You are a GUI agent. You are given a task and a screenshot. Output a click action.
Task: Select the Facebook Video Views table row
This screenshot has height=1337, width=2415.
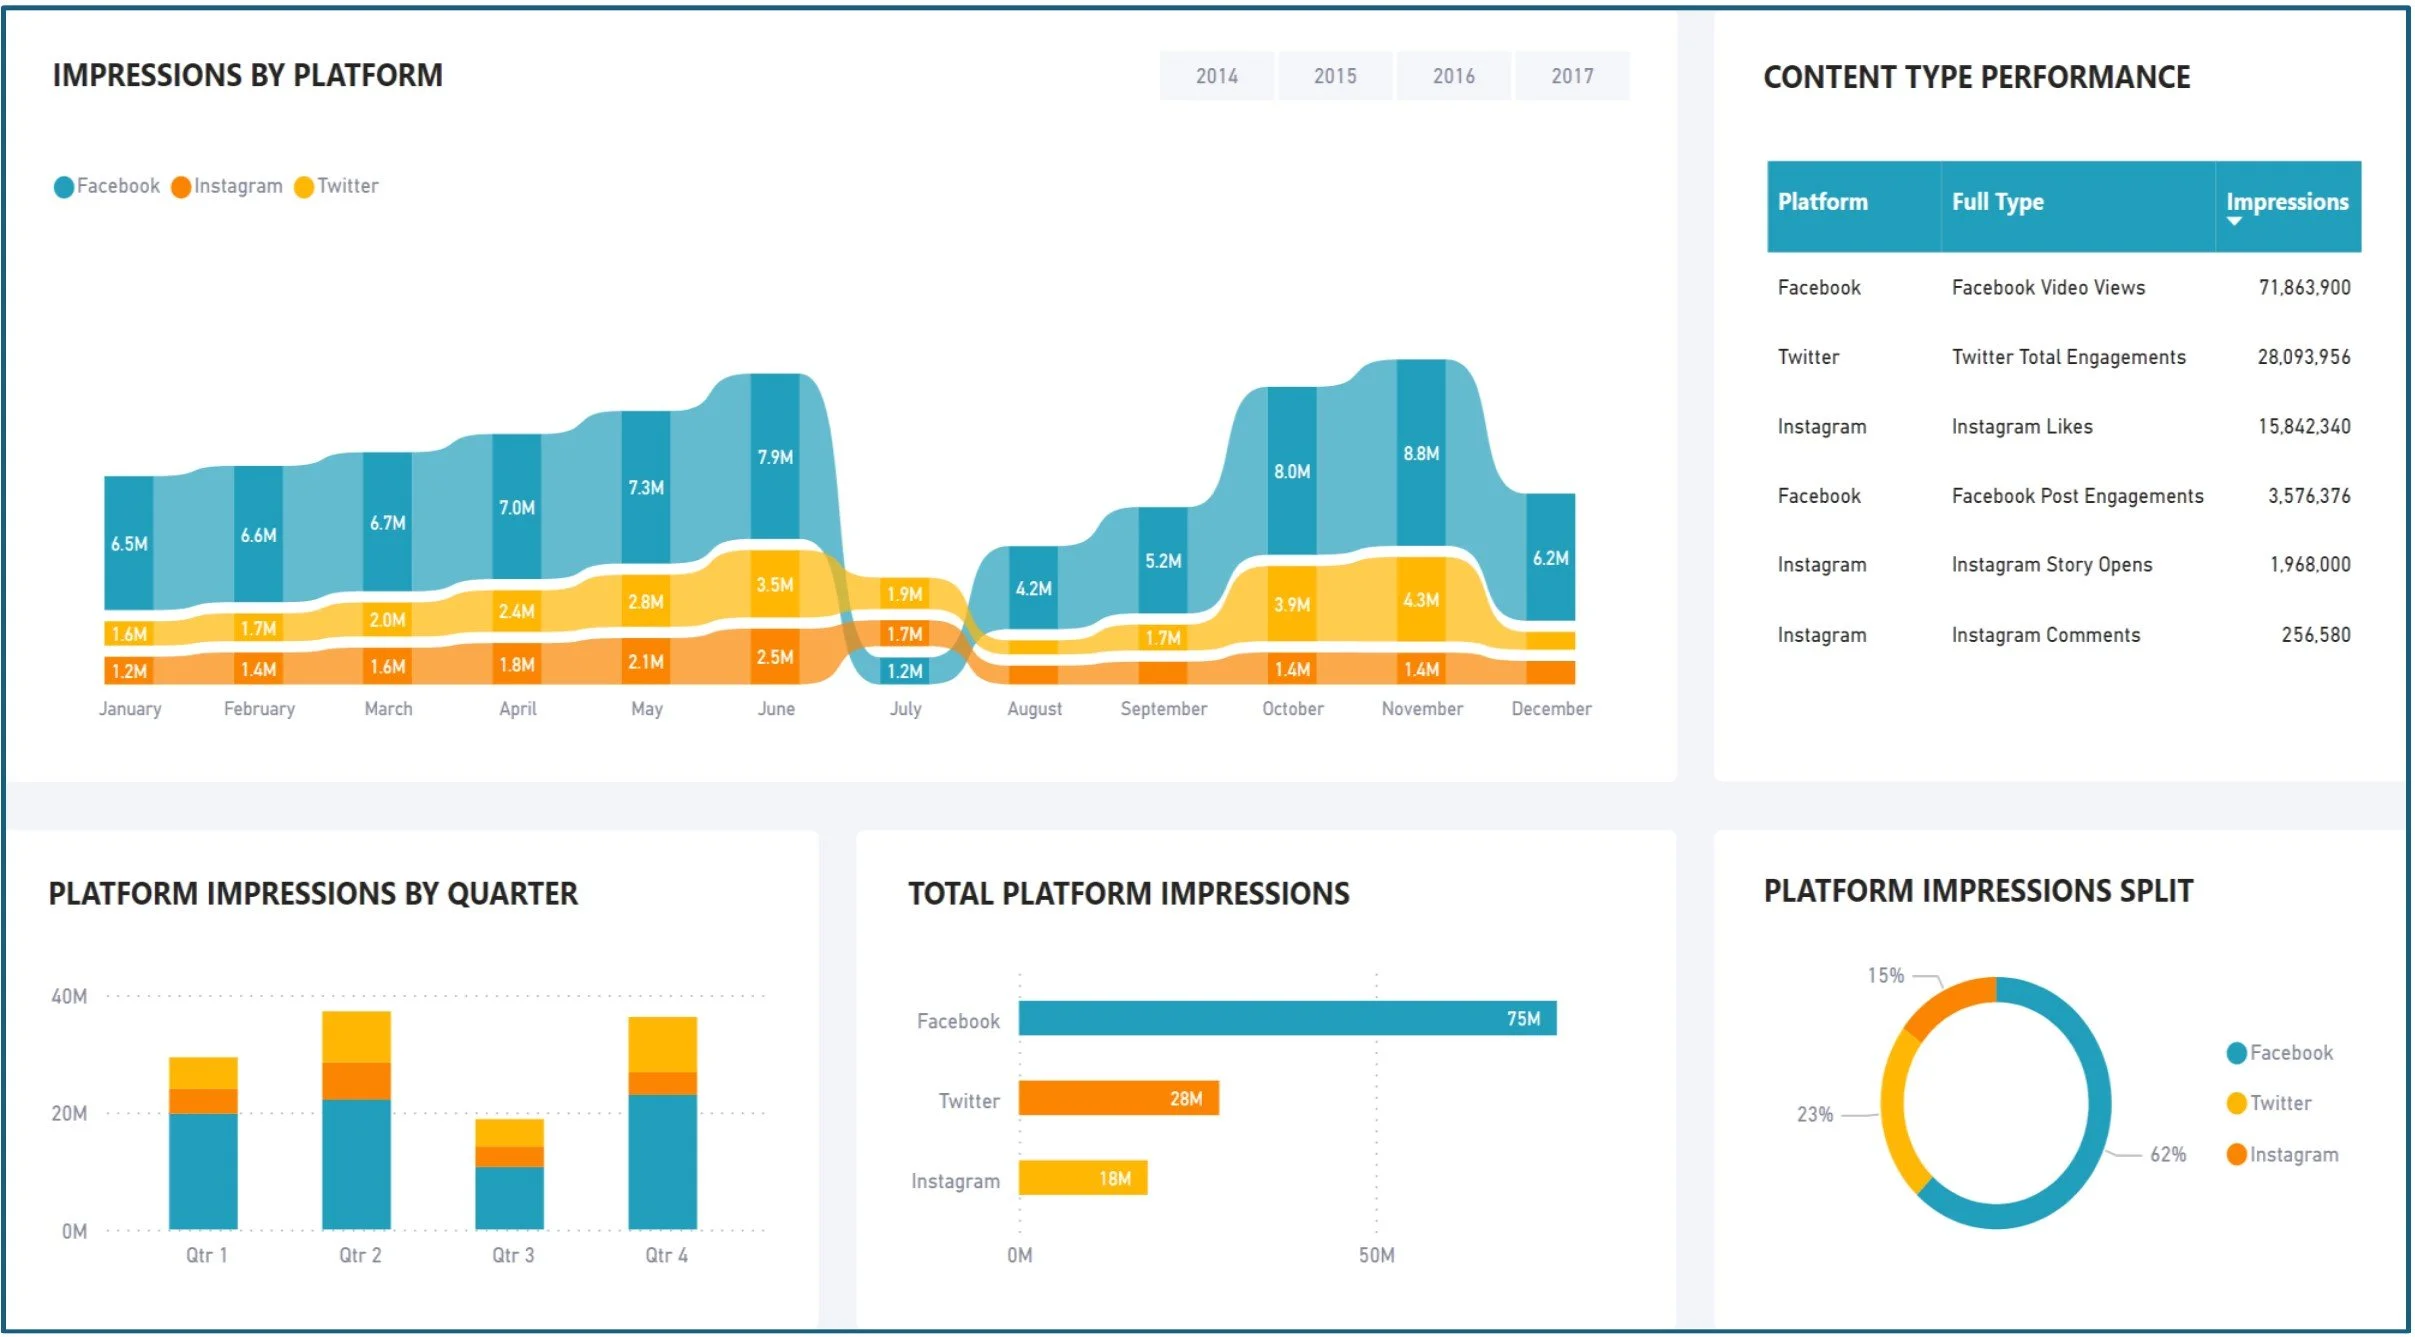point(2048,288)
